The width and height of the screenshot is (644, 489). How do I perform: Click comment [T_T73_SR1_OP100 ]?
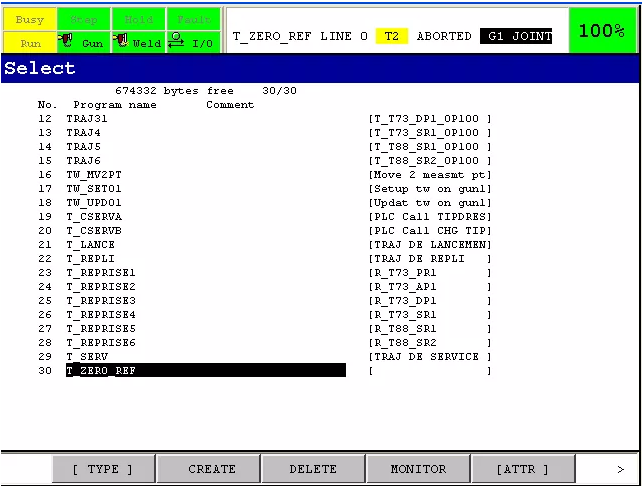(x=430, y=133)
